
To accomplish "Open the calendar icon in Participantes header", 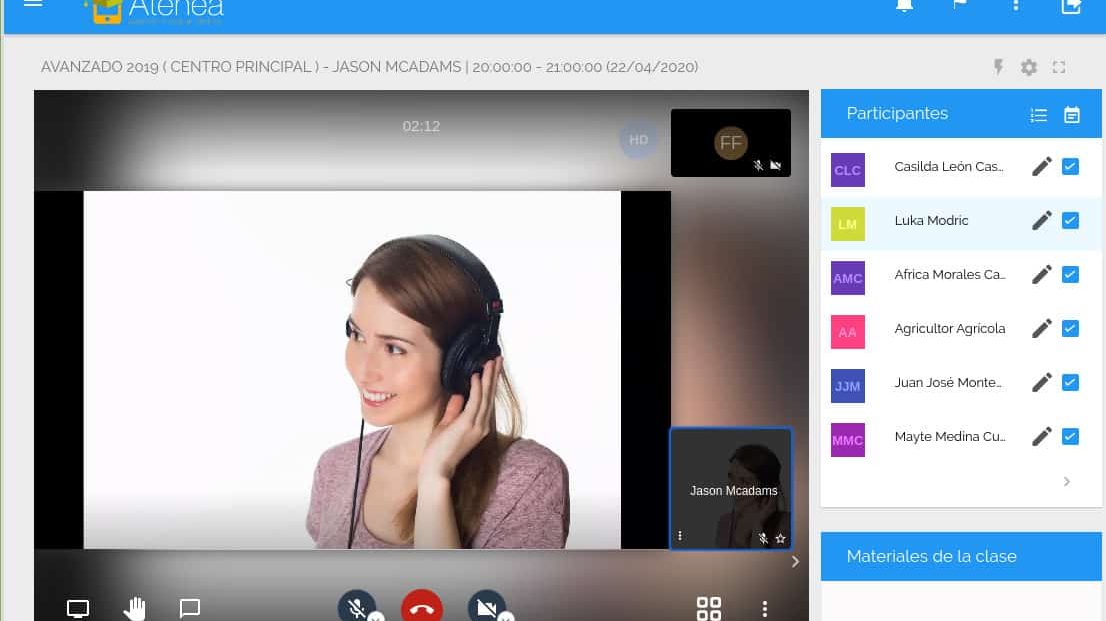I will pyautogui.click(x=1072, y=115).
